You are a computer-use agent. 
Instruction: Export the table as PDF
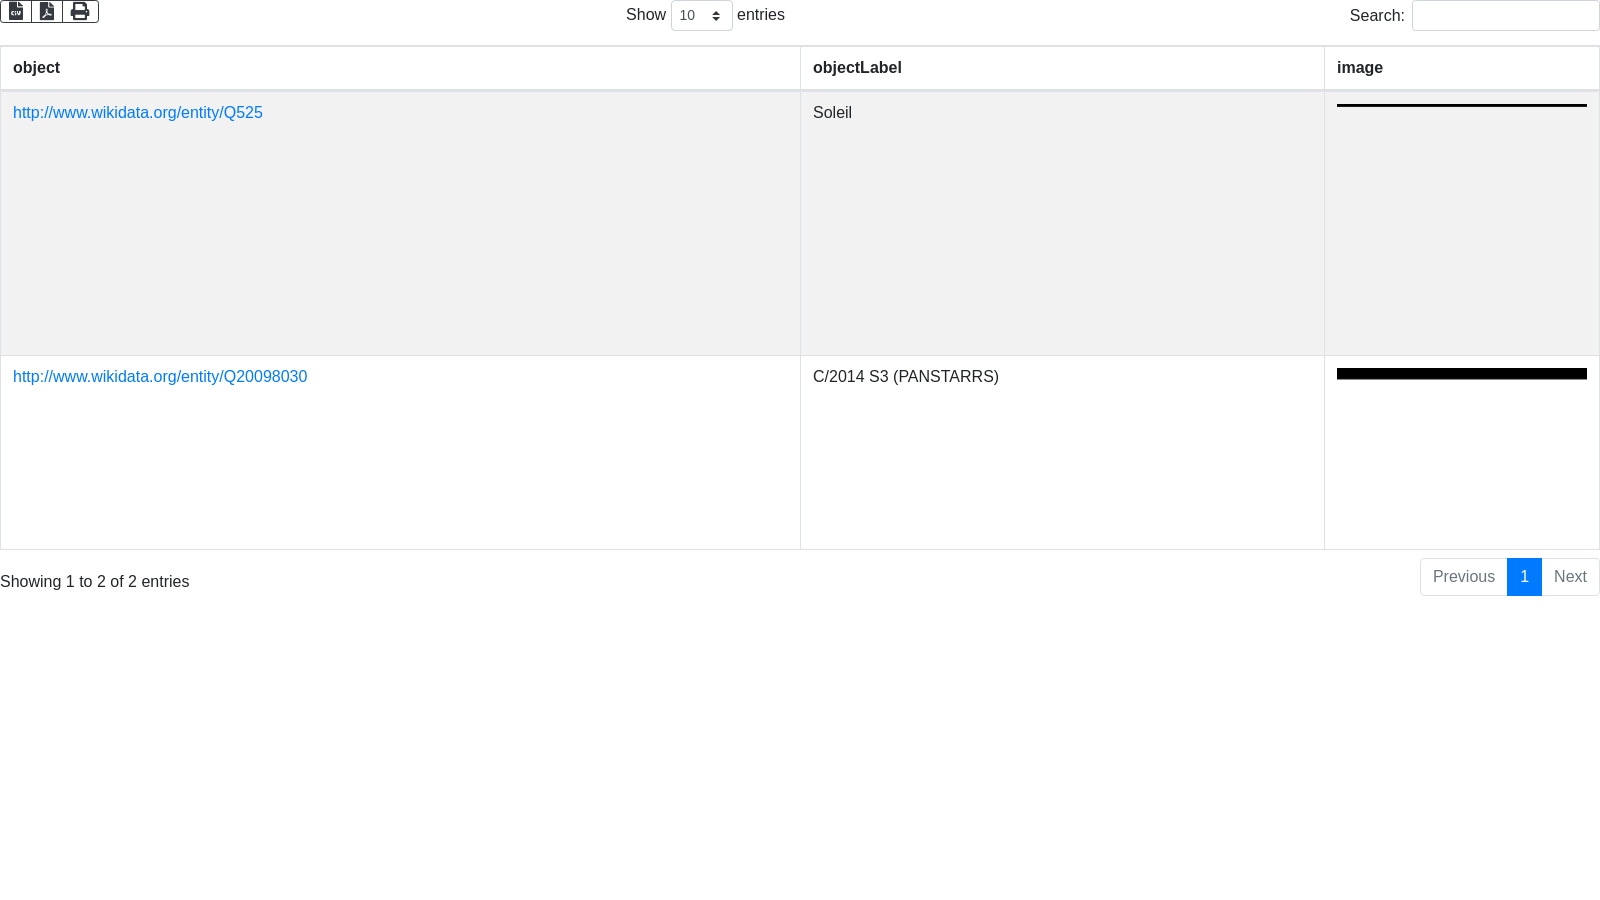(x=47, y=11)
